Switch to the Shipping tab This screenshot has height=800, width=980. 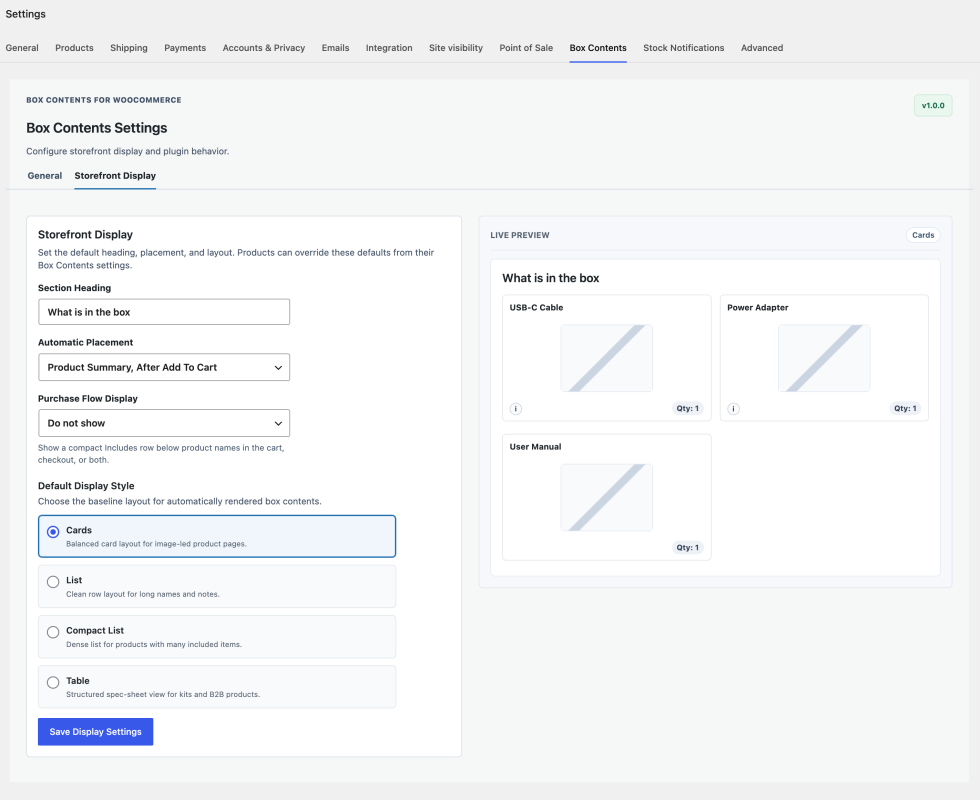coord(129,48)
